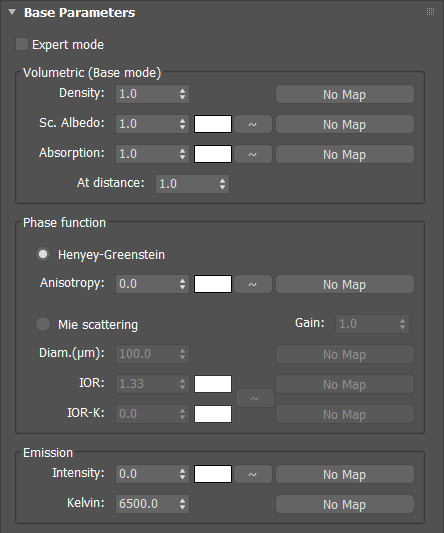This screenshot has width=444, height=533.
Task: Open the Absorption color swatch
Action: pyautogui.click(x=213, y=154)
